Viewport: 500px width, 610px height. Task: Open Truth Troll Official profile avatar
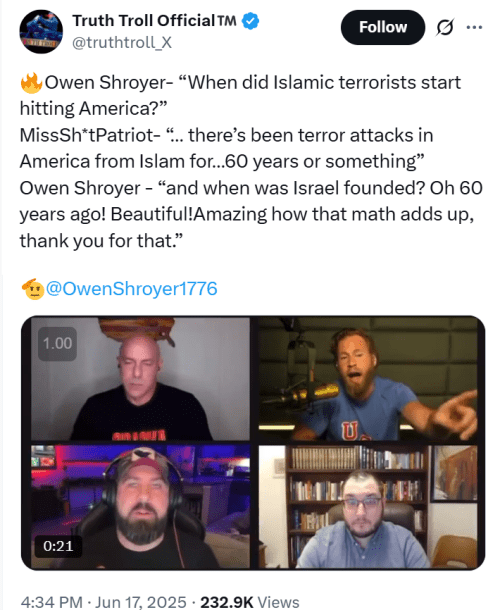pyautogui.click(x=41, y=32)
